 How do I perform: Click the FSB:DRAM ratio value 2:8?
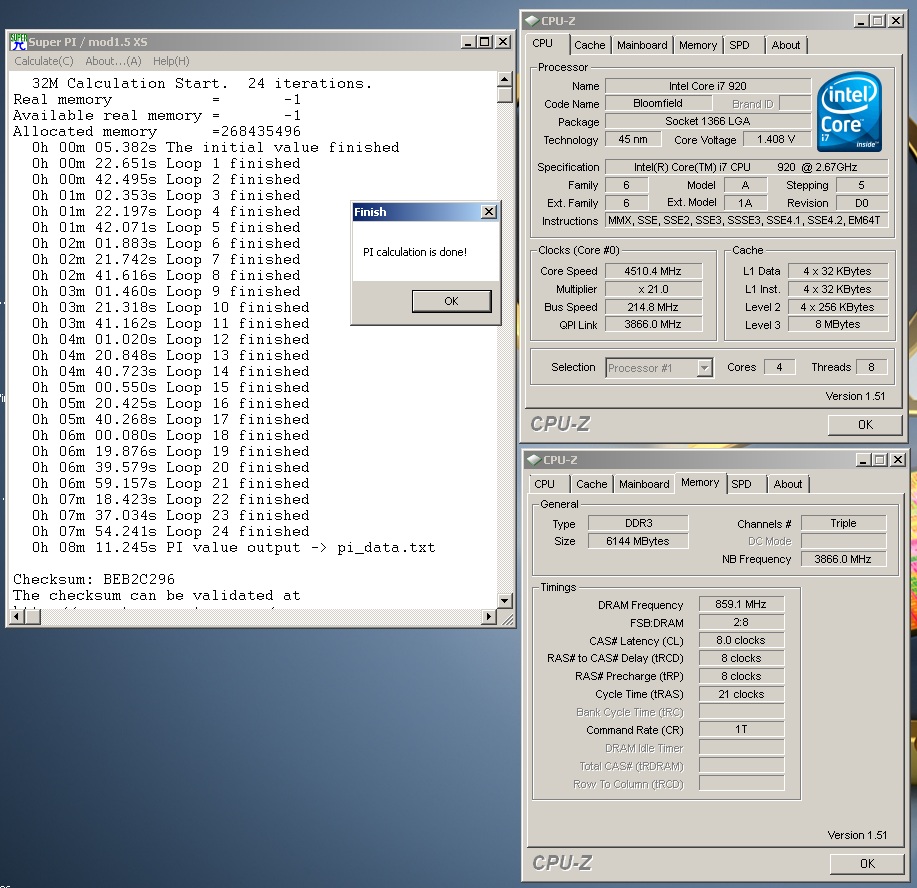tap(741, 622)
